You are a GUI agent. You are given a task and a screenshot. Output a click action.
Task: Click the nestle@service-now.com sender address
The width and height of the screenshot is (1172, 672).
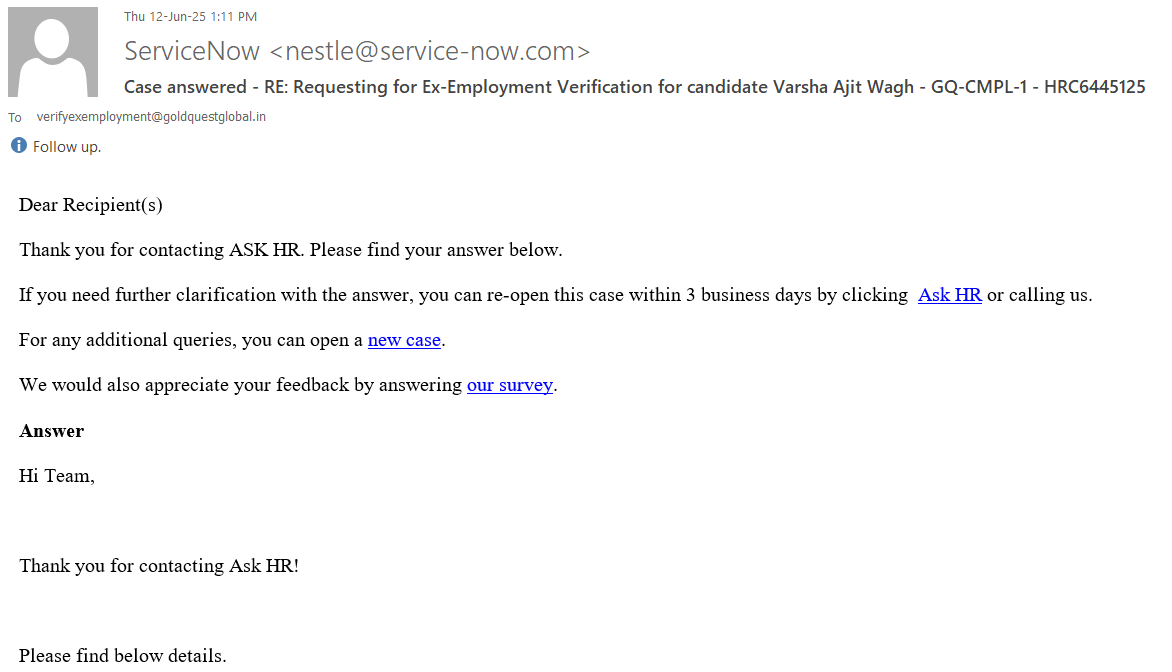click(x=430, y=51)
